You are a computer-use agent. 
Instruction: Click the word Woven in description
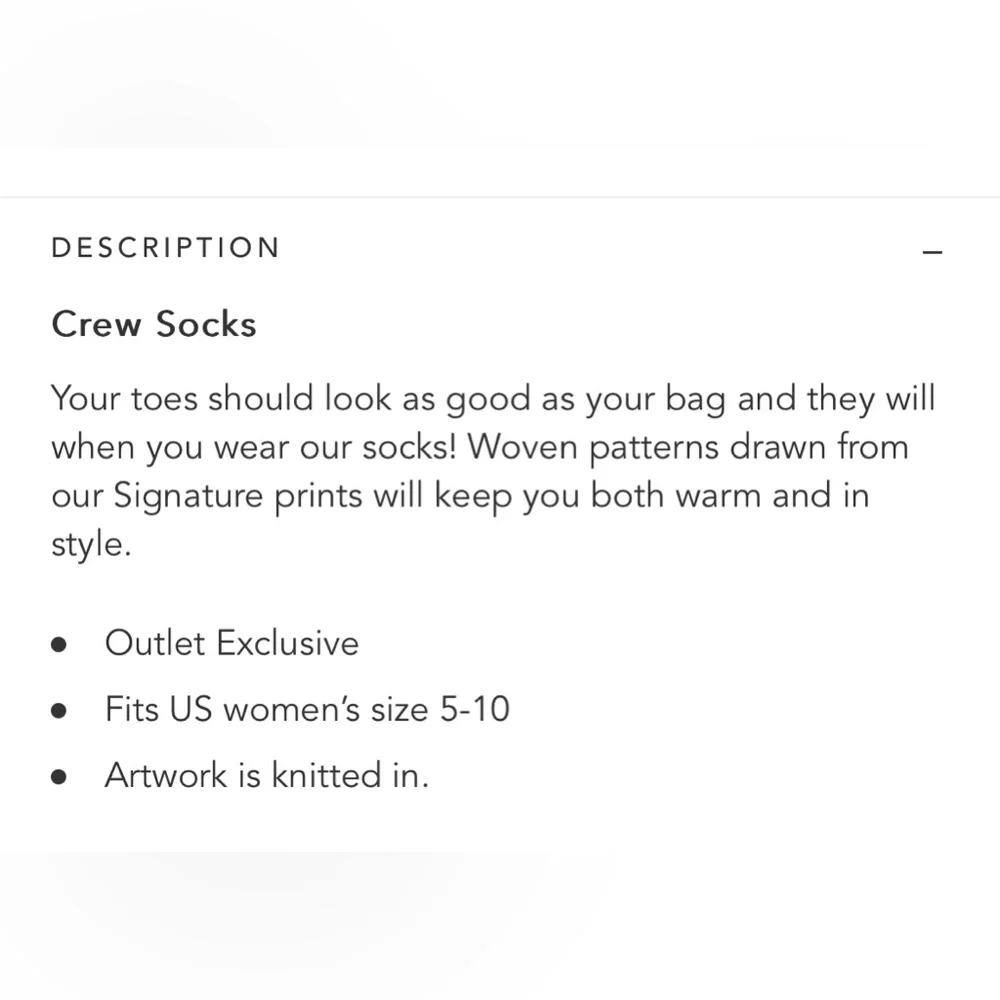coord(522,447)
